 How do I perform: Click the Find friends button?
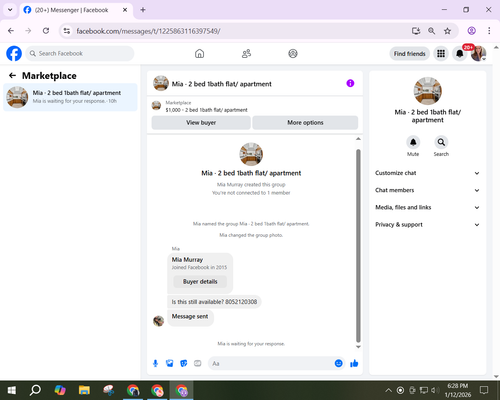(x=410, y=54)
